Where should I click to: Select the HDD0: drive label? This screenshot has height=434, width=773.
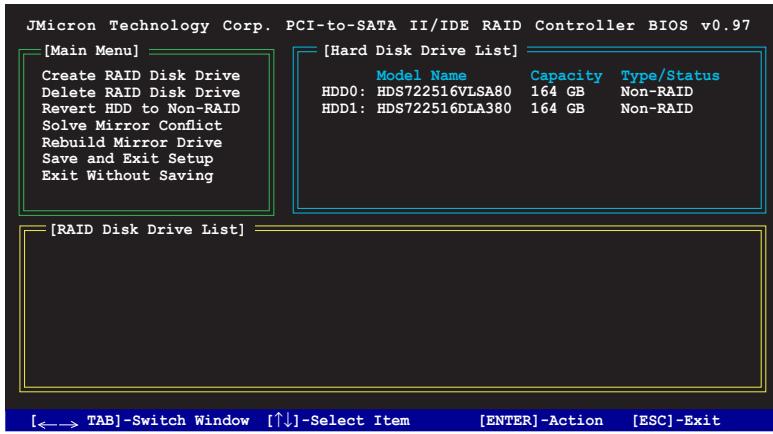coord(344,92)
